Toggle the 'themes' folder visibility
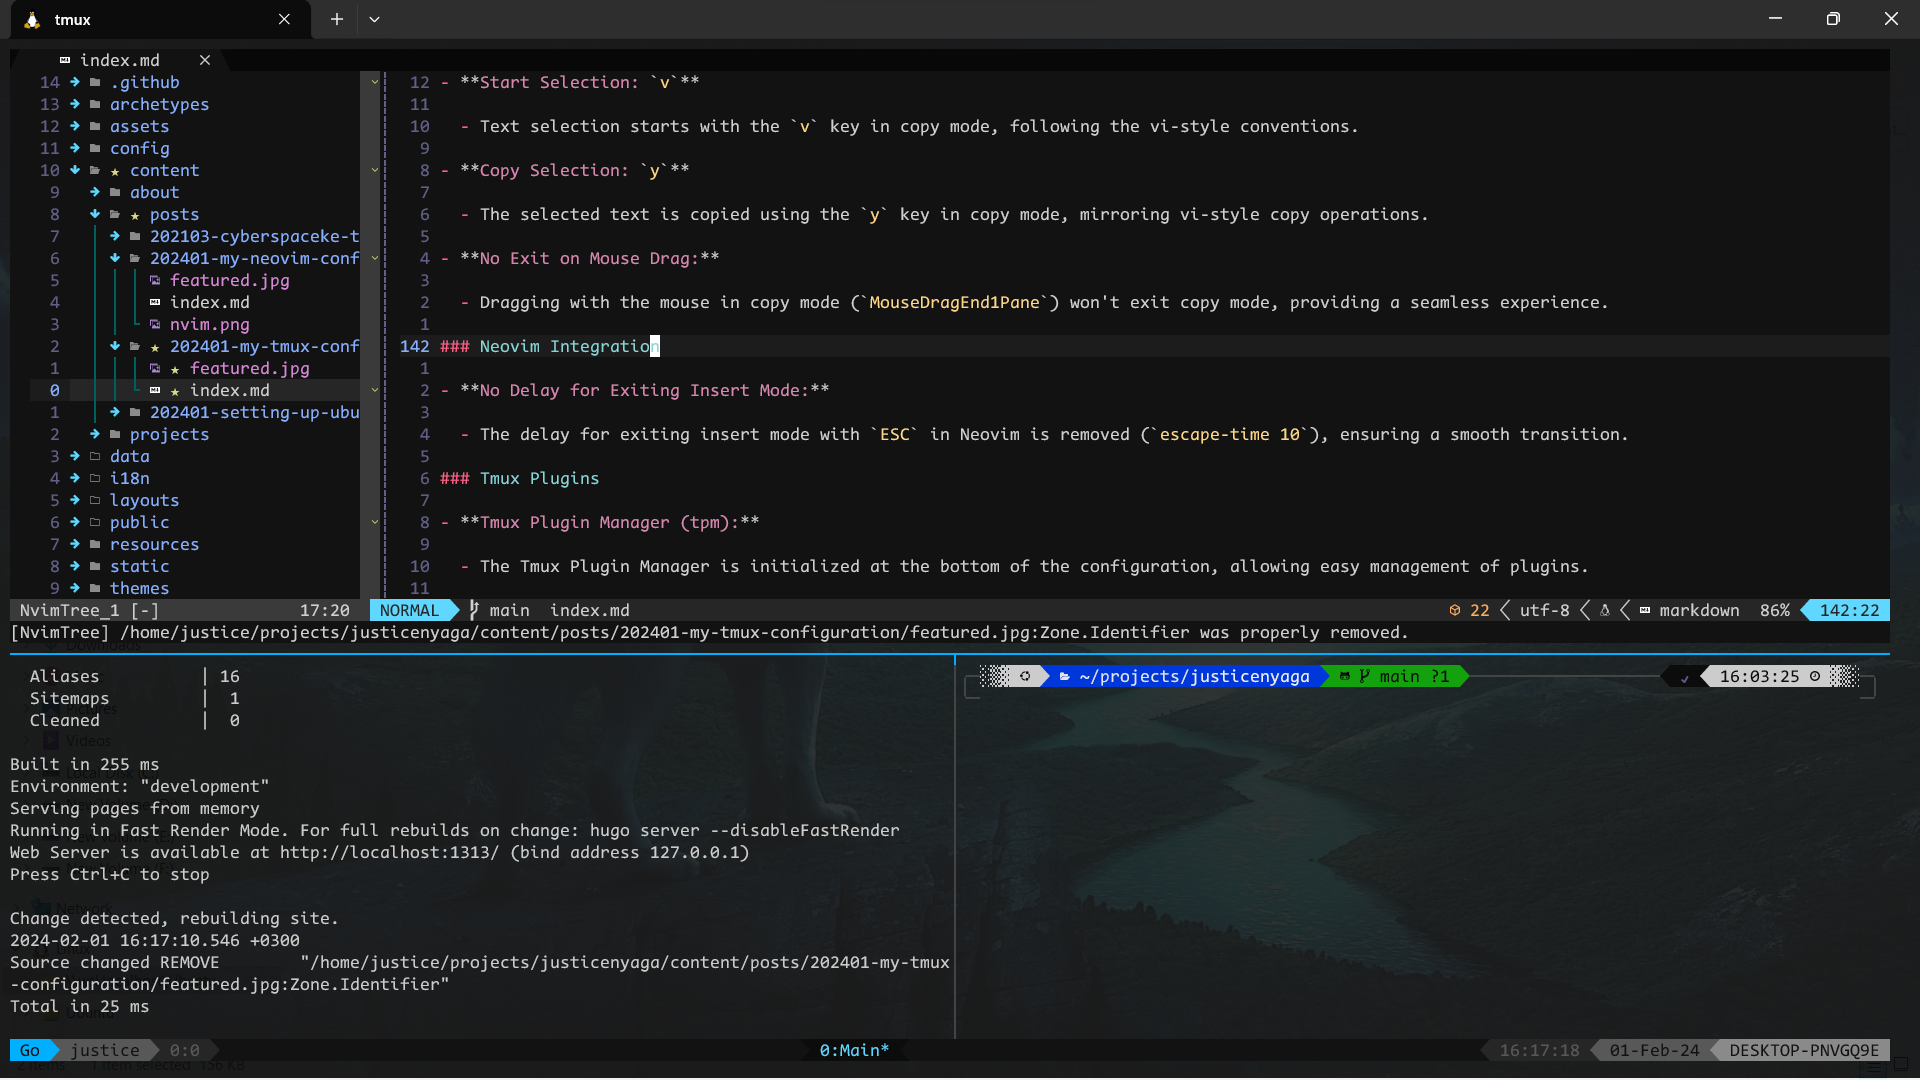The width and height of the screenshot is (1920, 1080). coord(141,587)
